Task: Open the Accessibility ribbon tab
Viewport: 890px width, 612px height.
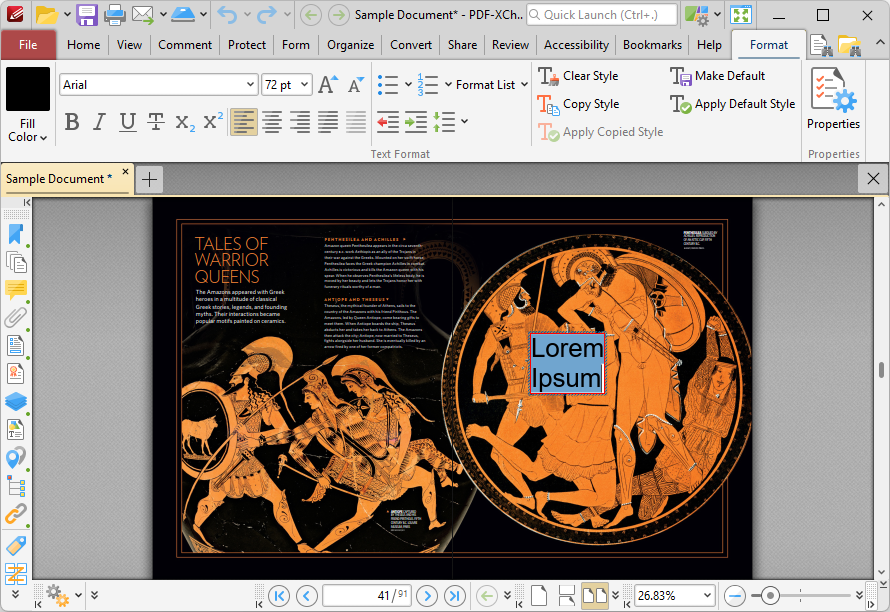Action: (576, 45)
